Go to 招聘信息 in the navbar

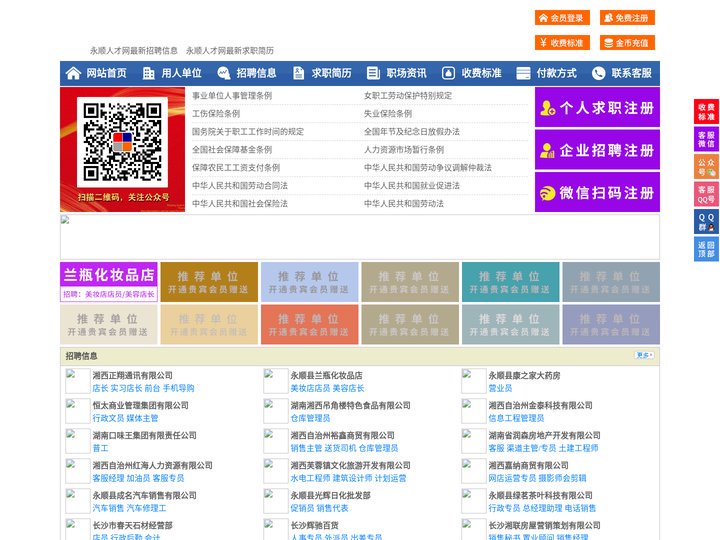(256, 73)
